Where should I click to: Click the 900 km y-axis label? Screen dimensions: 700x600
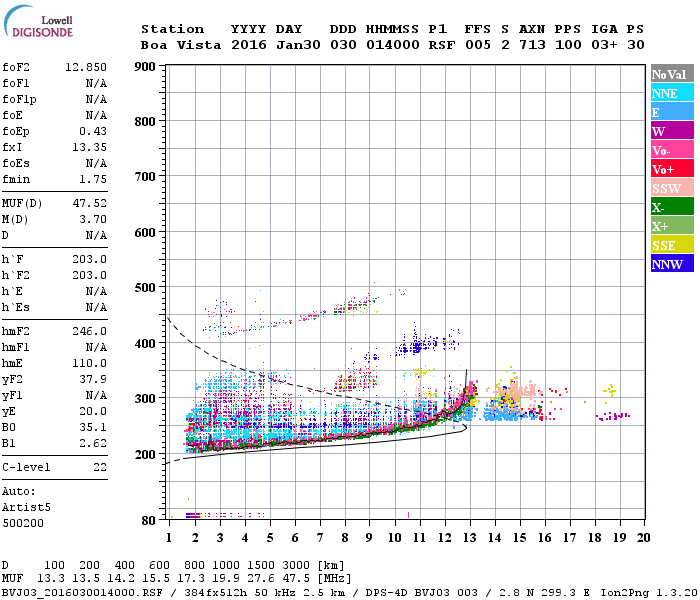pos(145,67)
